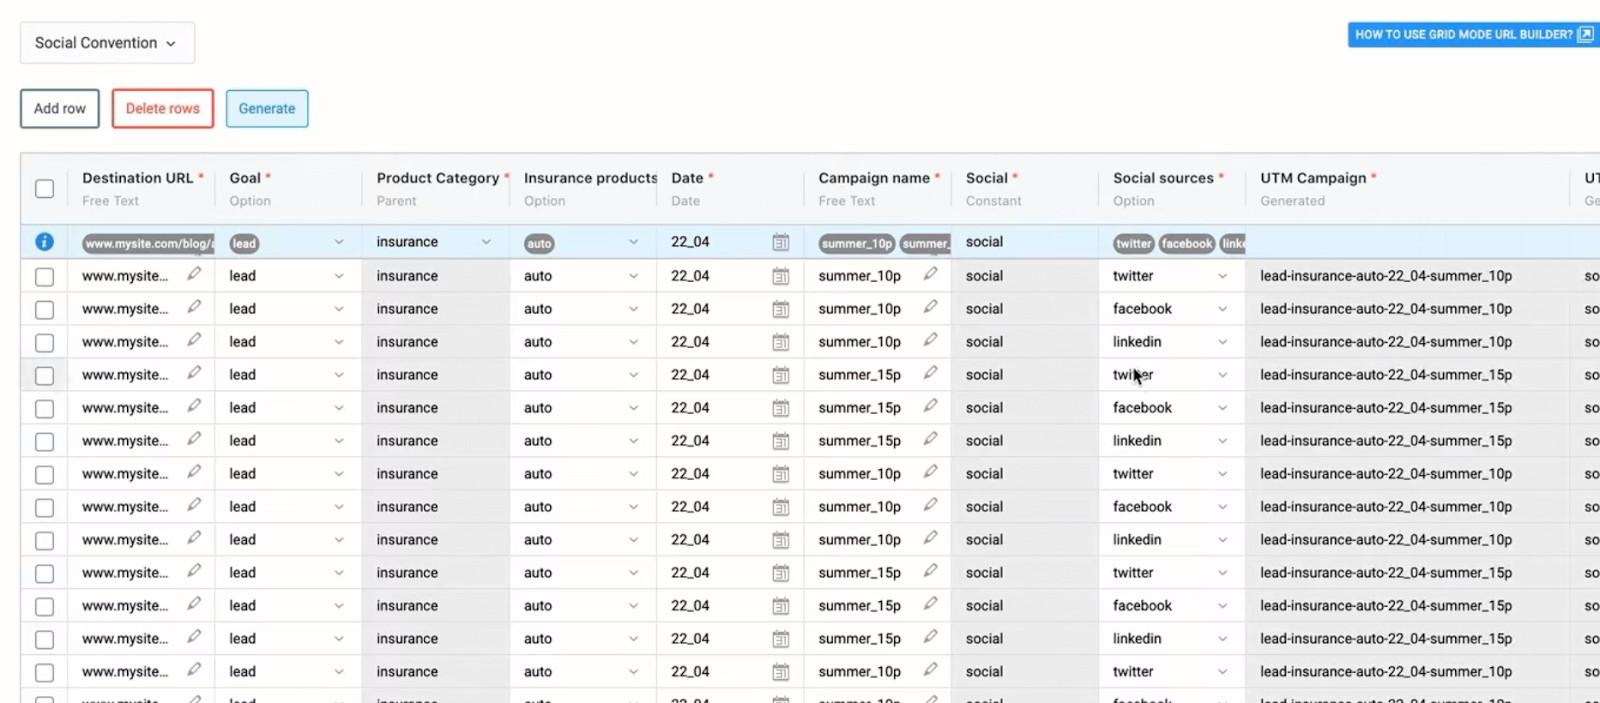Image resolution: width=1600 pixels, height=703 pixels.
Task: Expand Goal dropdown in highlighted template row
Action: point(339,242)
